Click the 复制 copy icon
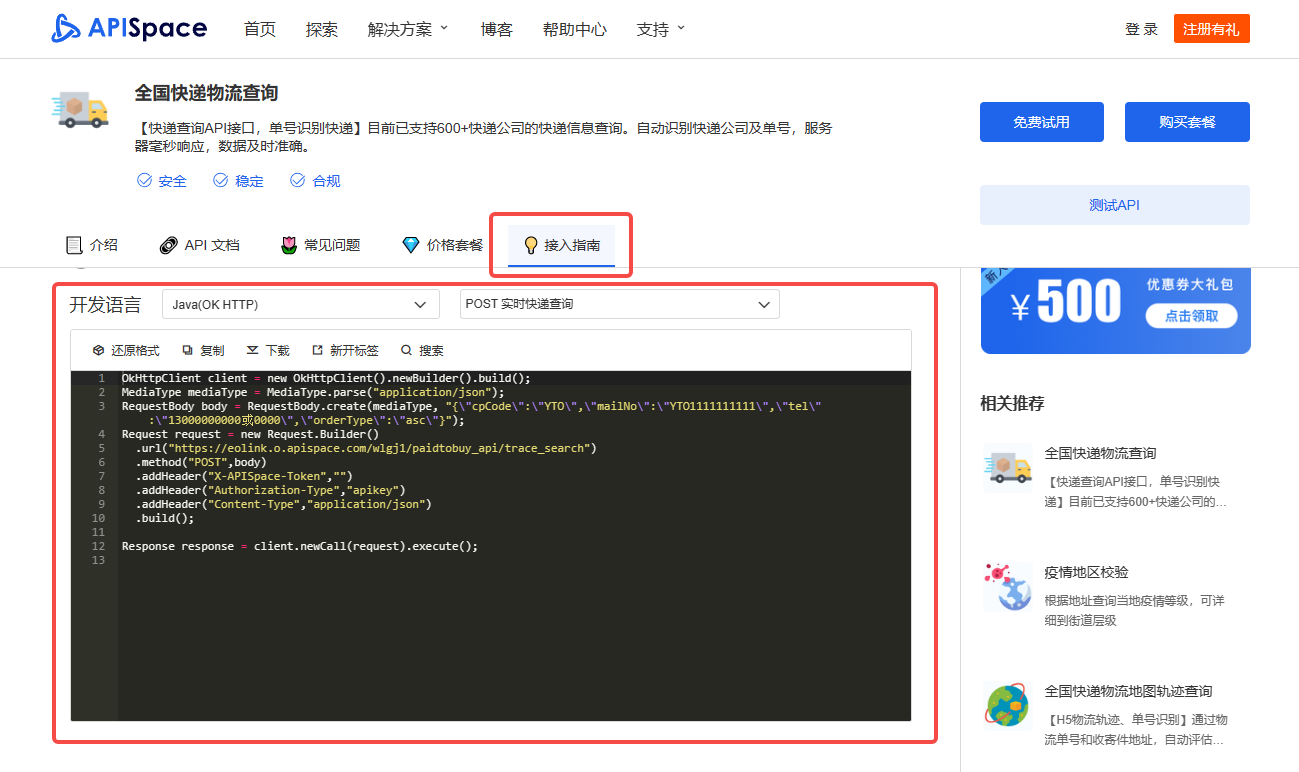Screen dimensions: 1299x772 tap(187, 351)
